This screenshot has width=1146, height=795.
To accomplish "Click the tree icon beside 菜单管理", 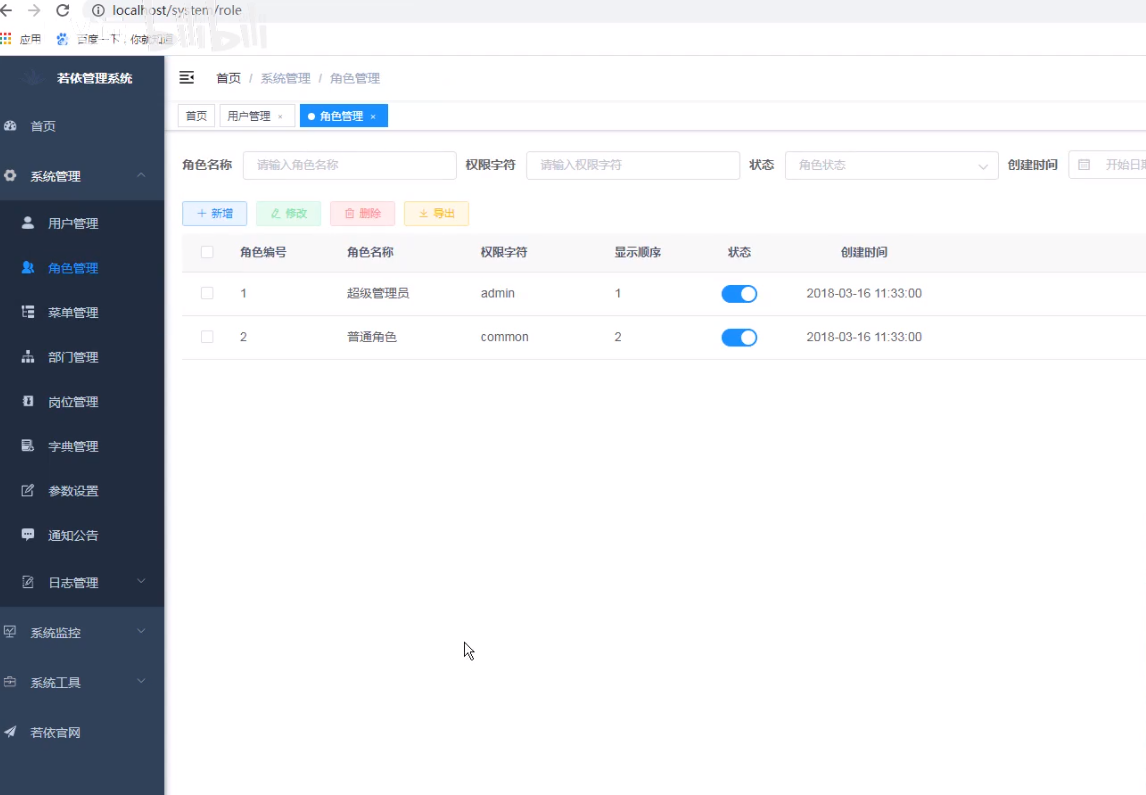I will [28, 312].
